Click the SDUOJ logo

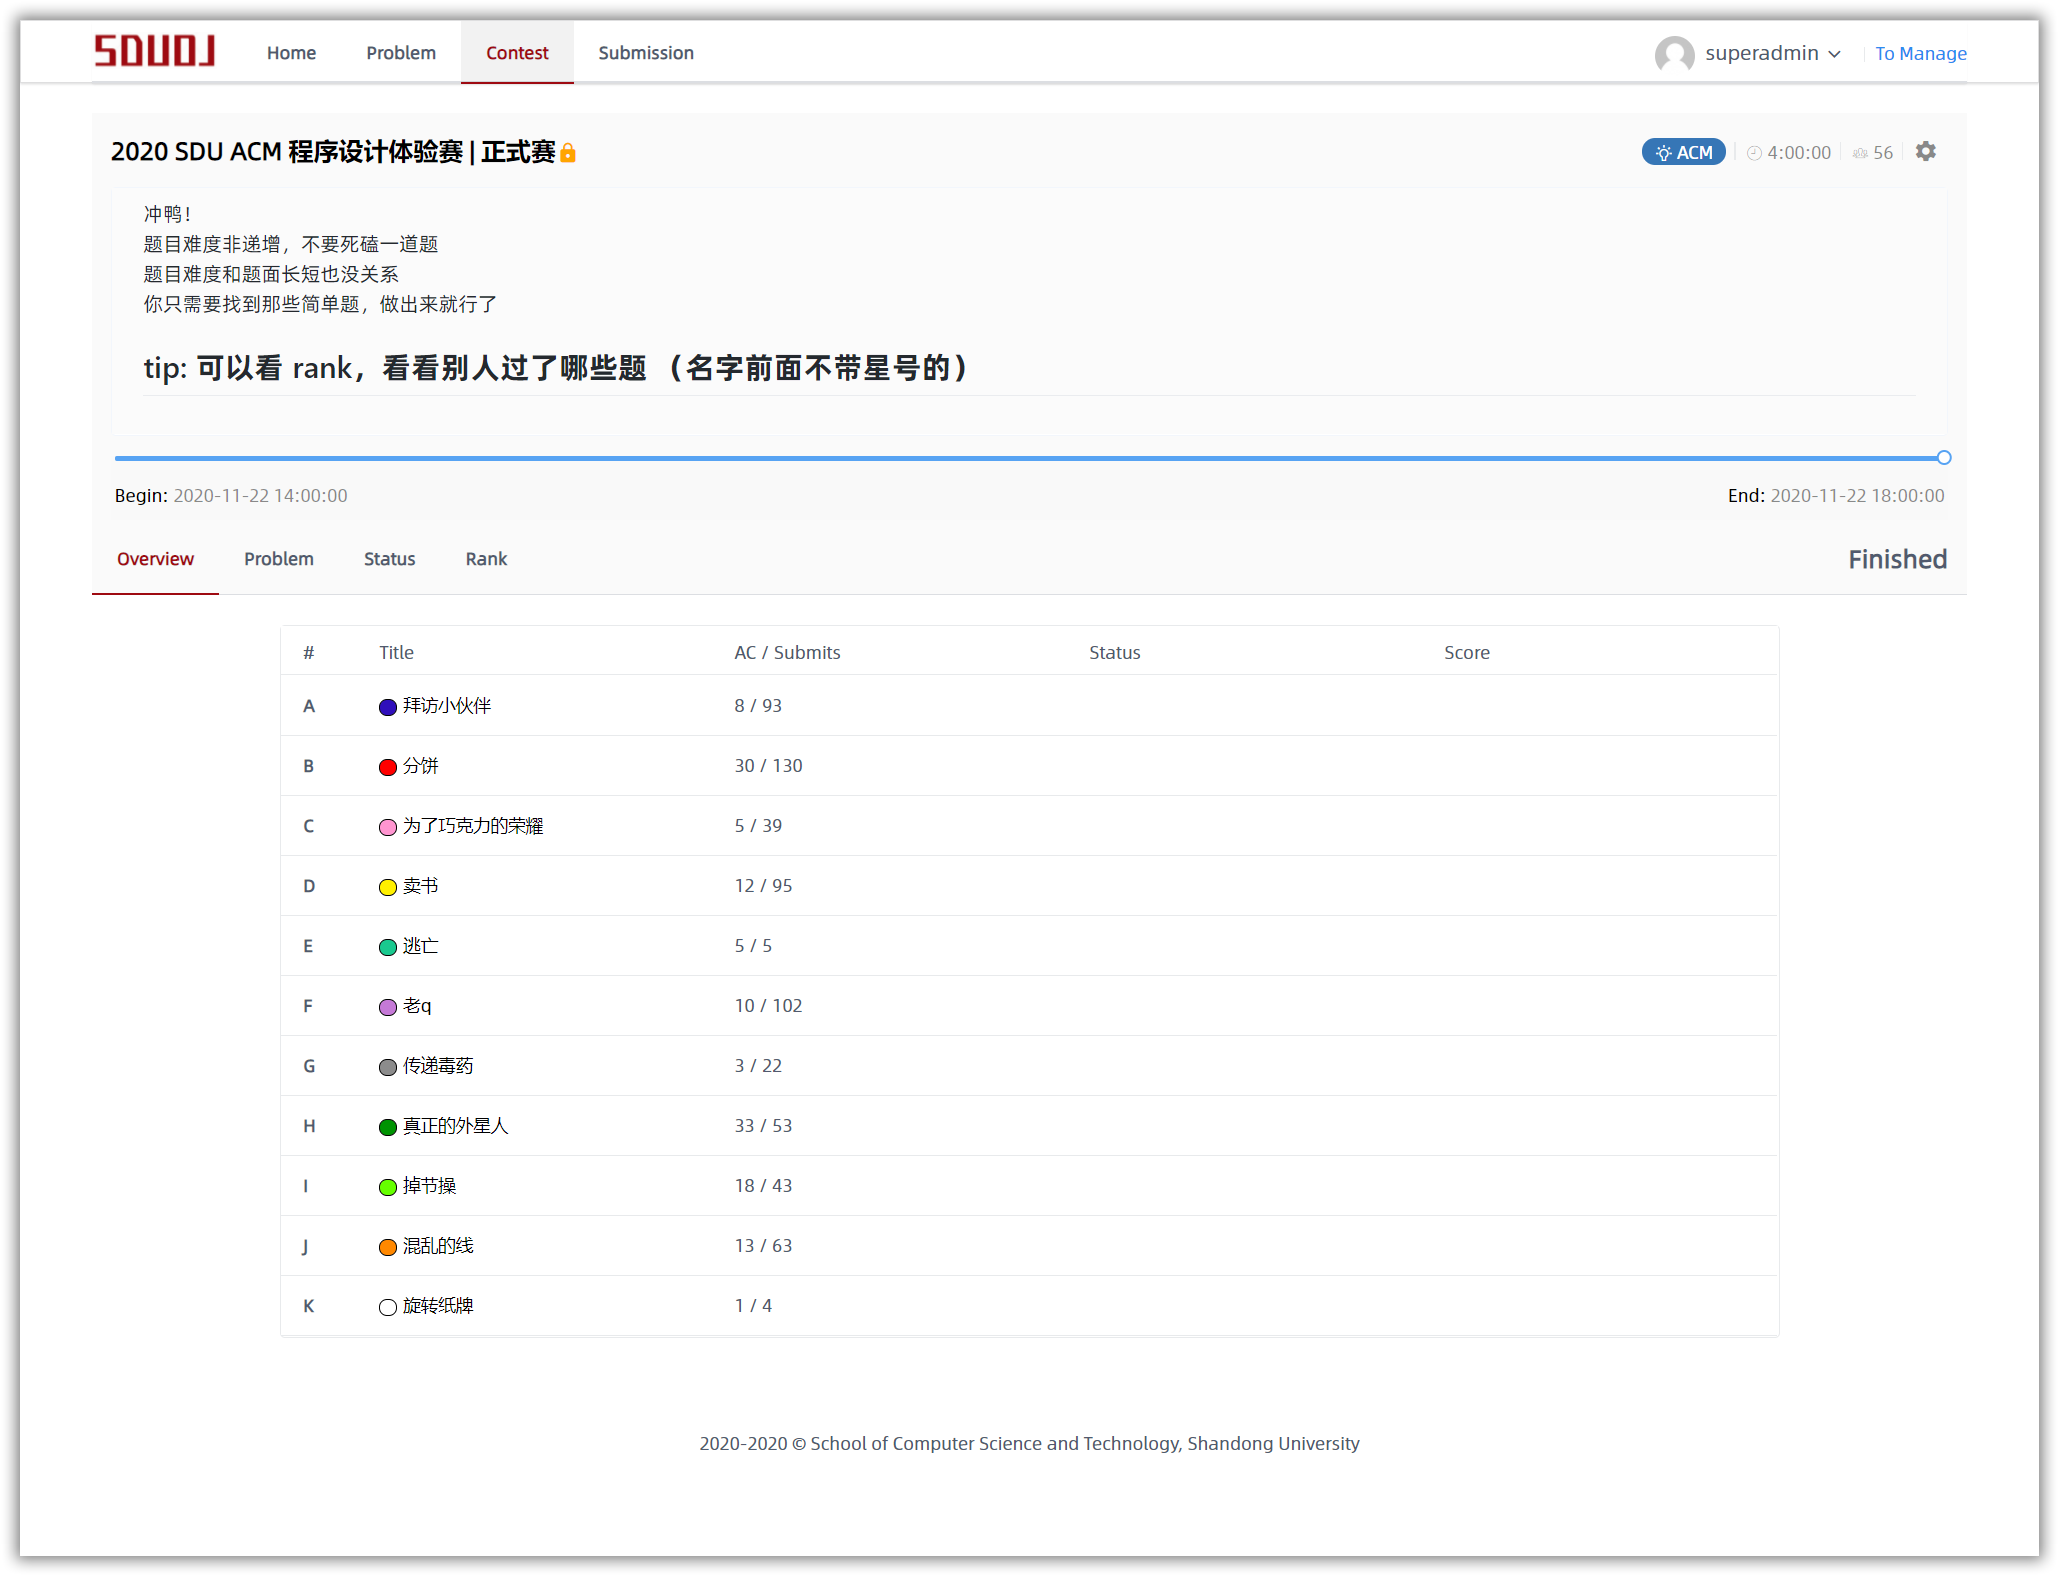pos(154,51)
